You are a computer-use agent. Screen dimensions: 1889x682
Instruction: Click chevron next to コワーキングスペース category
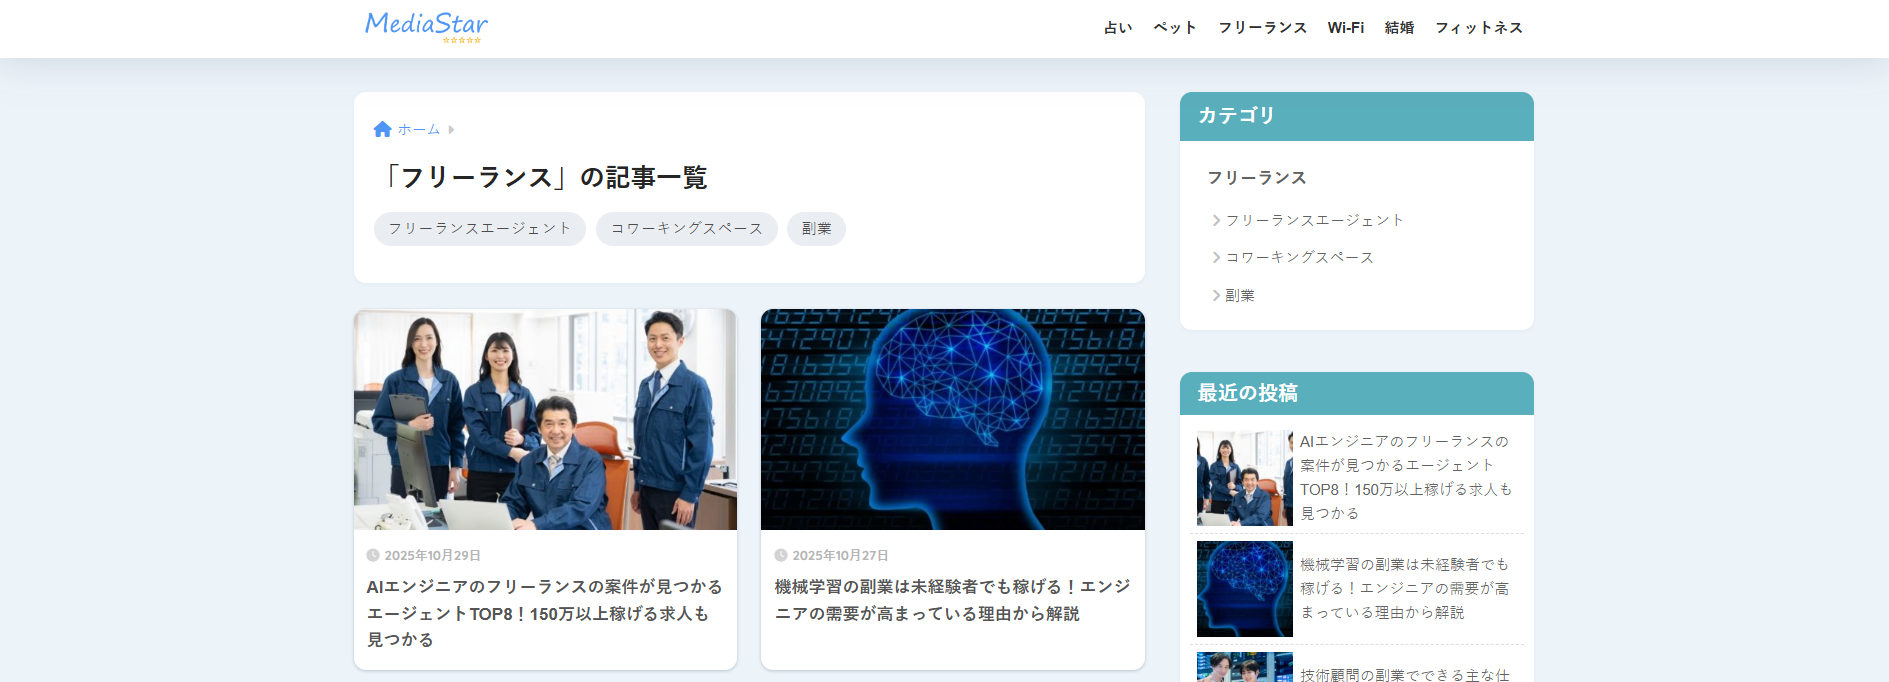coord(1216,258)
